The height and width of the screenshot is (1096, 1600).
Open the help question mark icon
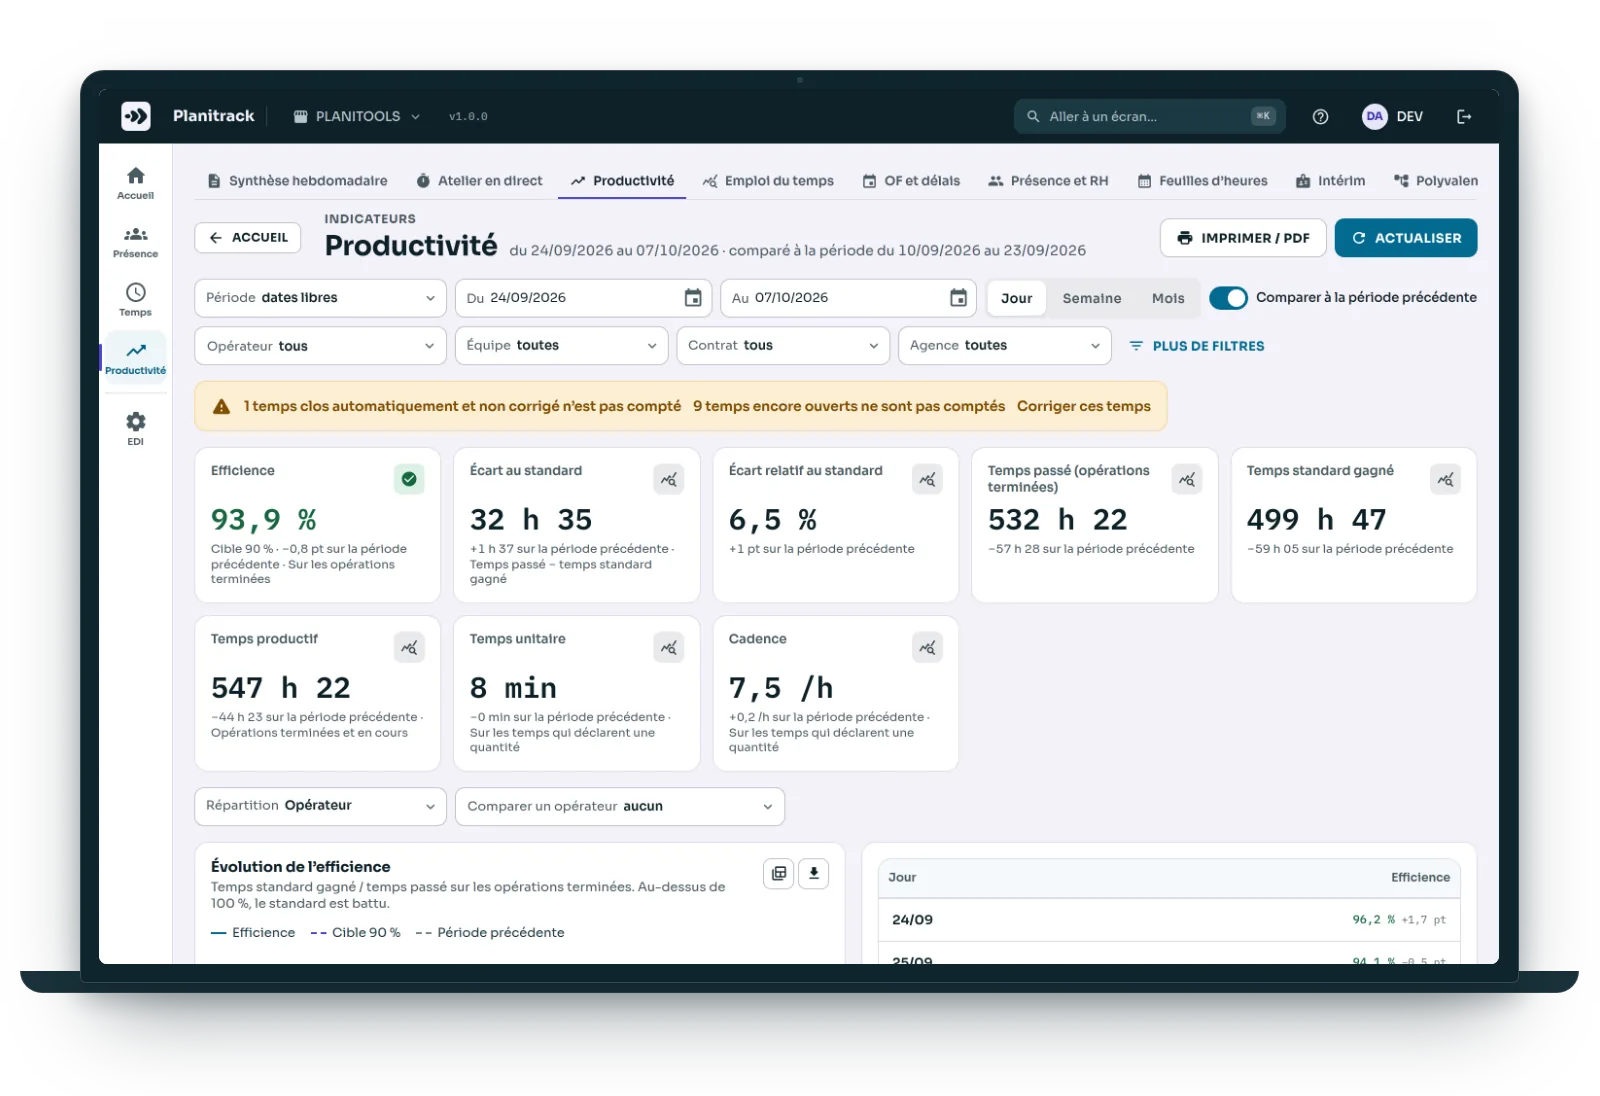1320,117
